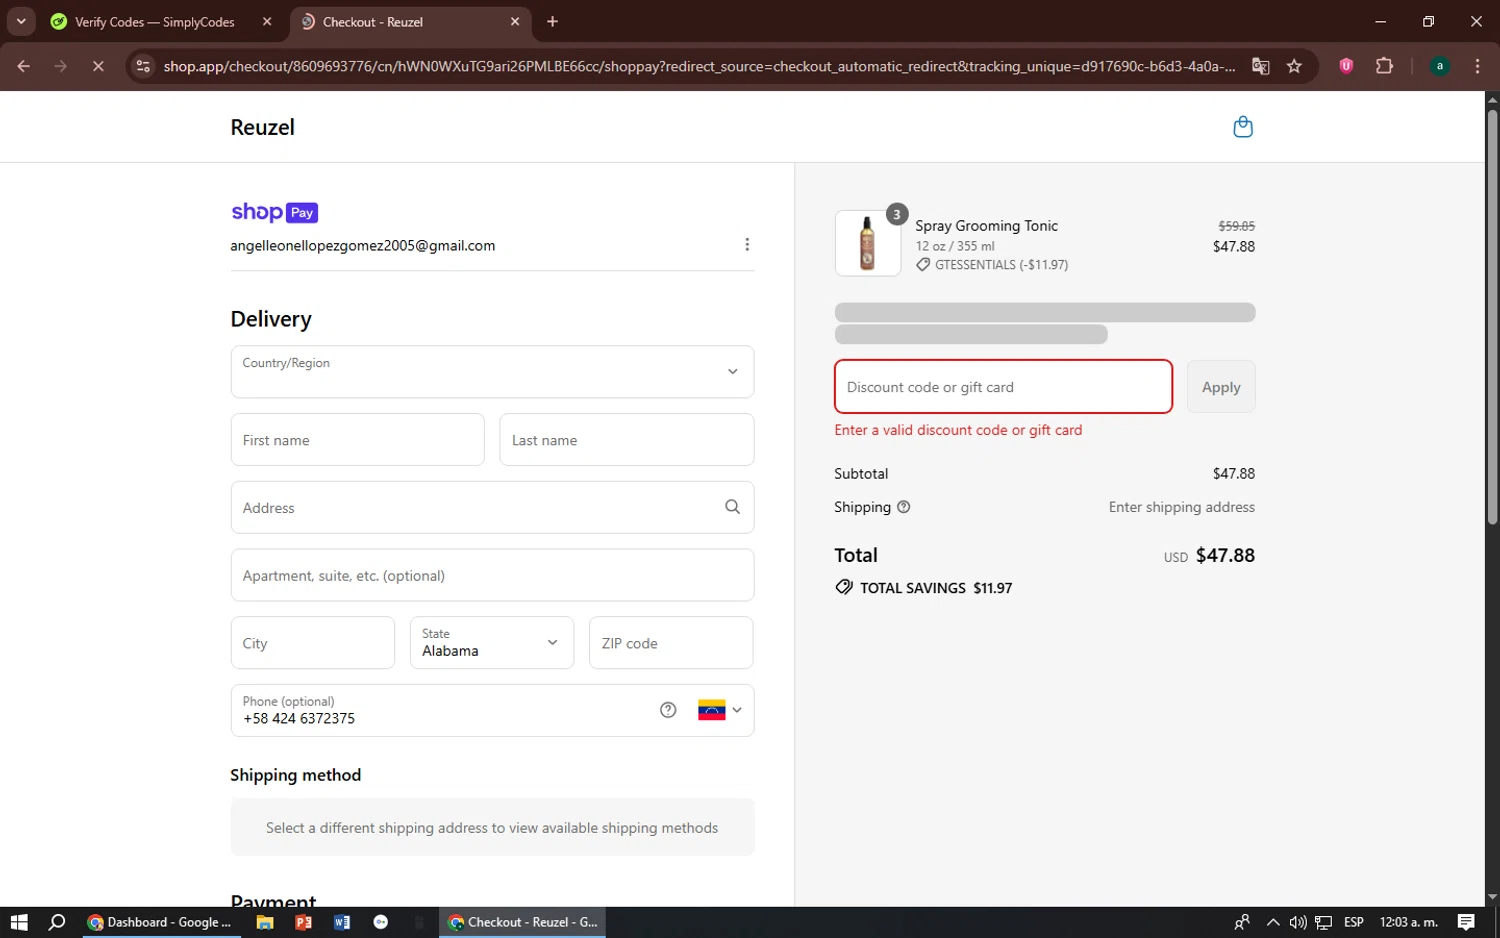
Task: Open the Venezuela flag country code selector
Action: pyautogui.click(x=720, y=710)
